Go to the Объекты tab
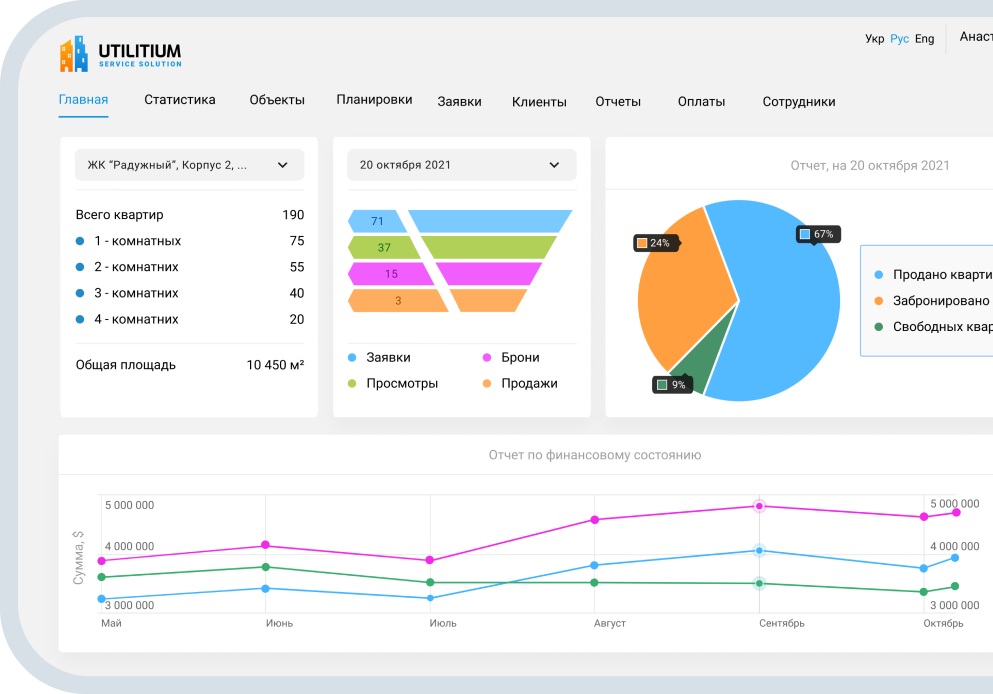The width and height of the screenshot is (993, 694). click(277, 99)
